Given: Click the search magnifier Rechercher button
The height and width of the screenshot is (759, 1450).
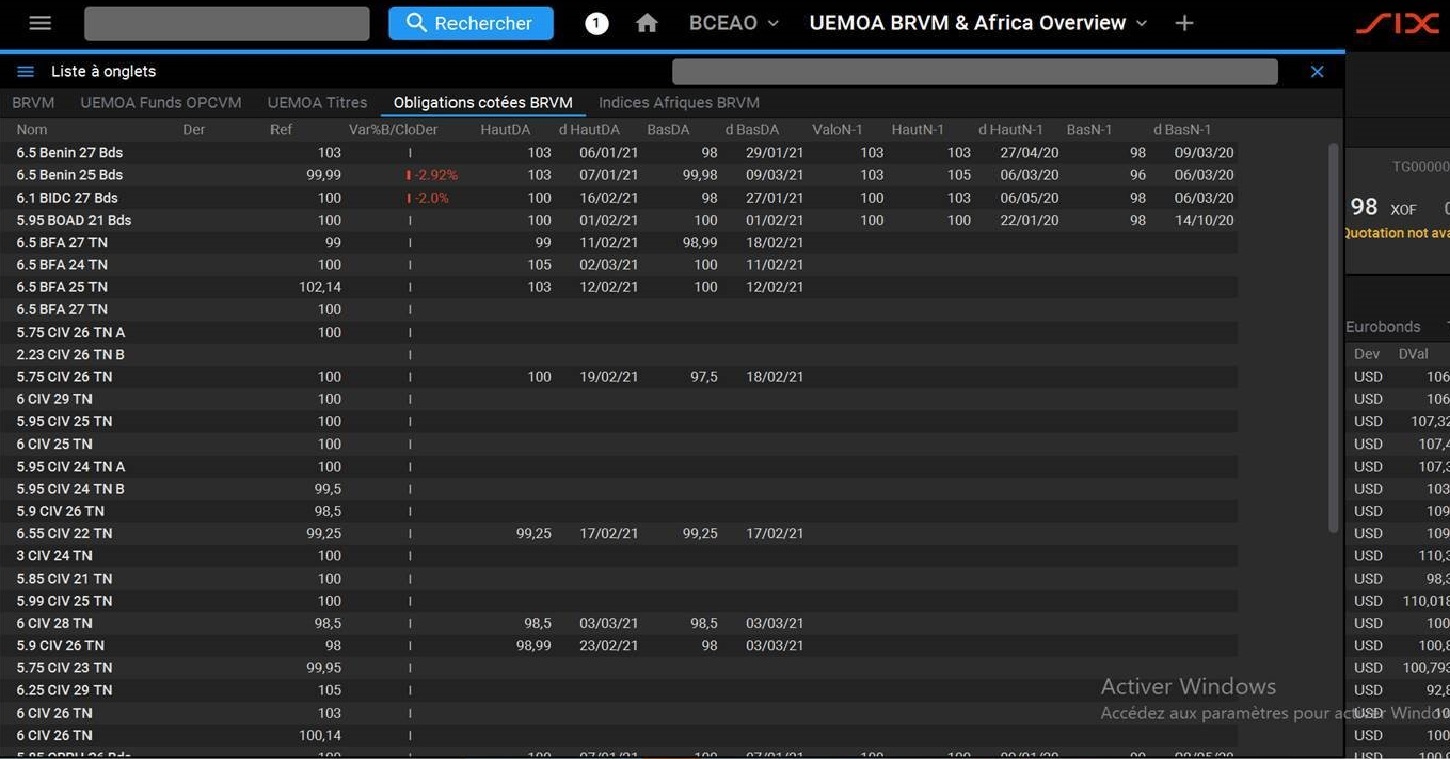Looking at the screenshot, I should coord(471,23).
